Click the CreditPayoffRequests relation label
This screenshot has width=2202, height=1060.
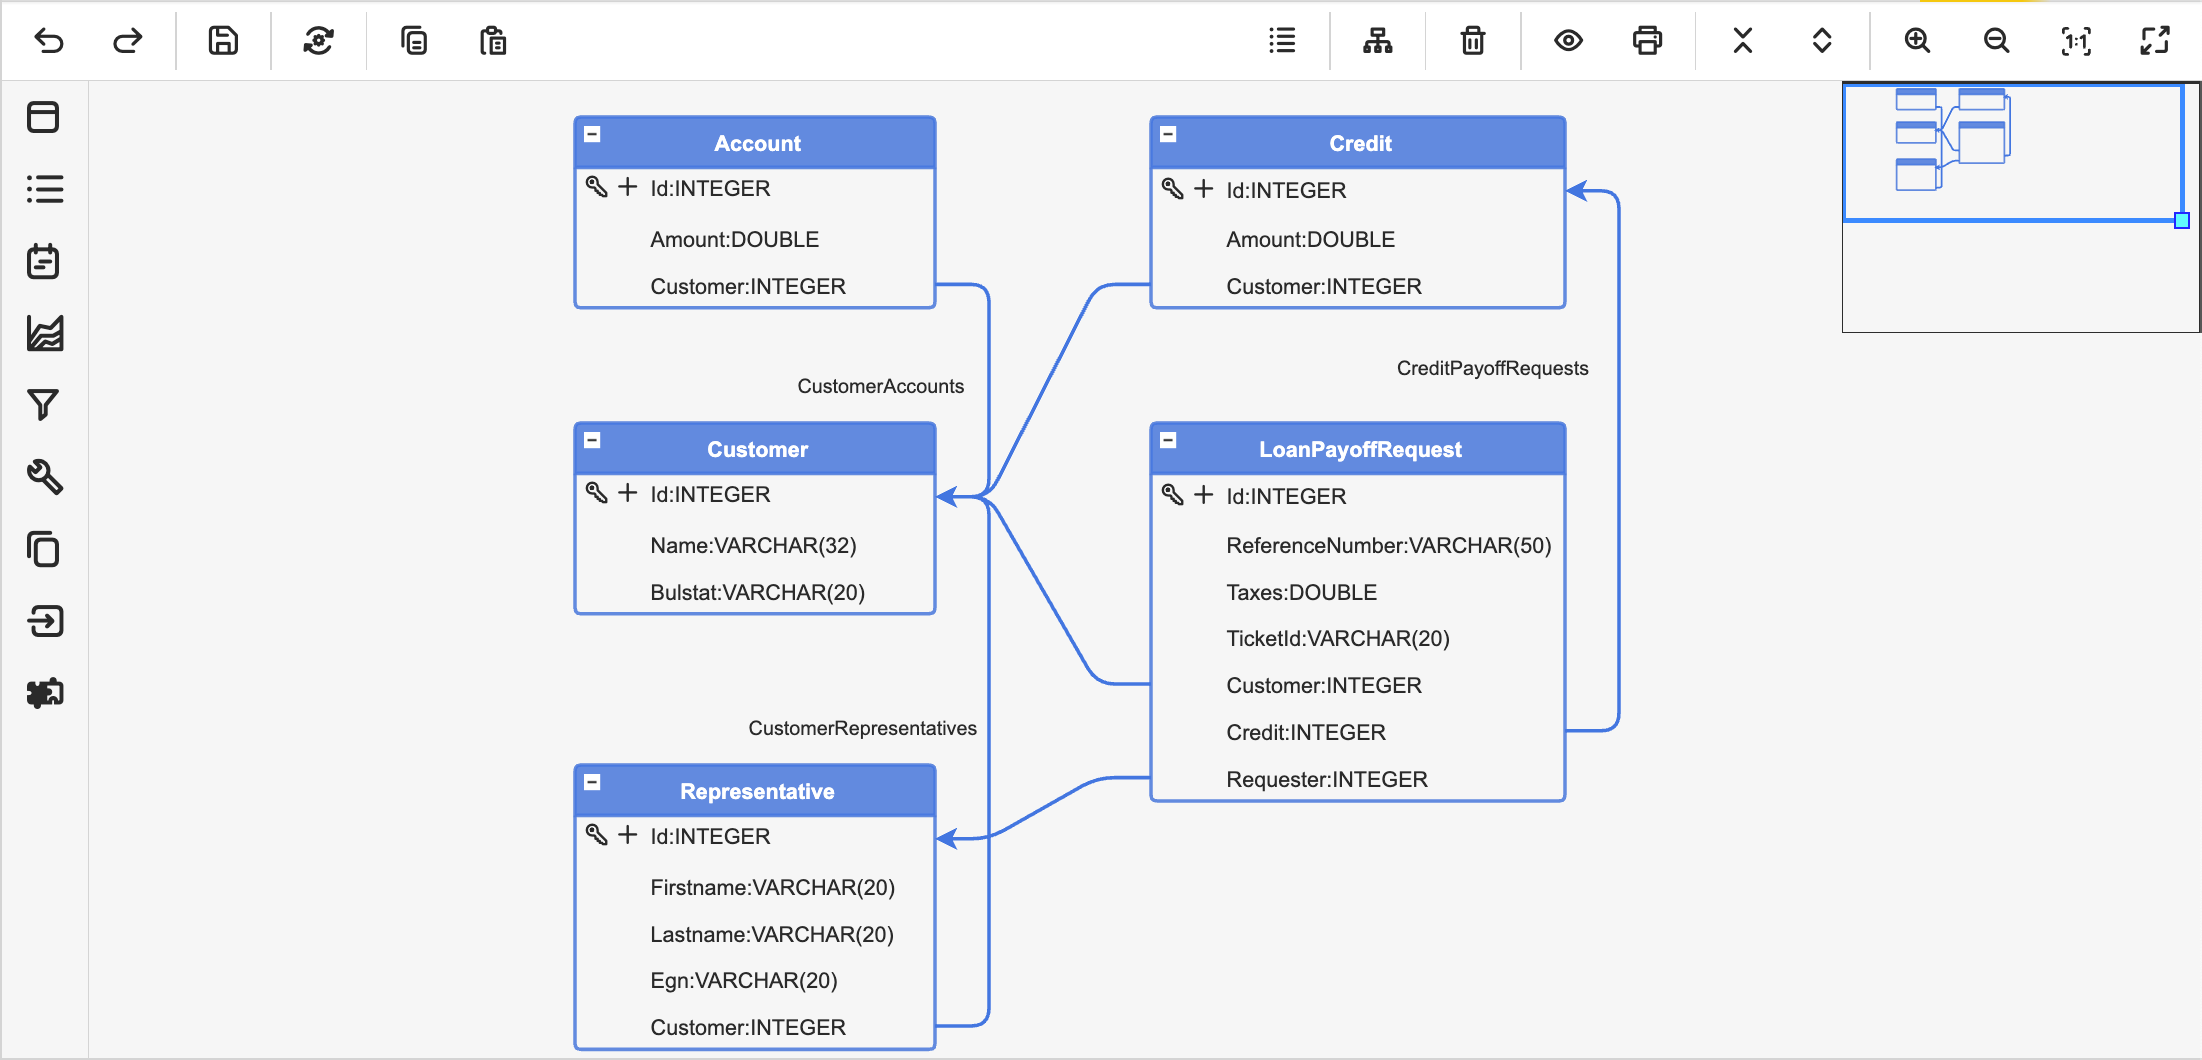1492,368
